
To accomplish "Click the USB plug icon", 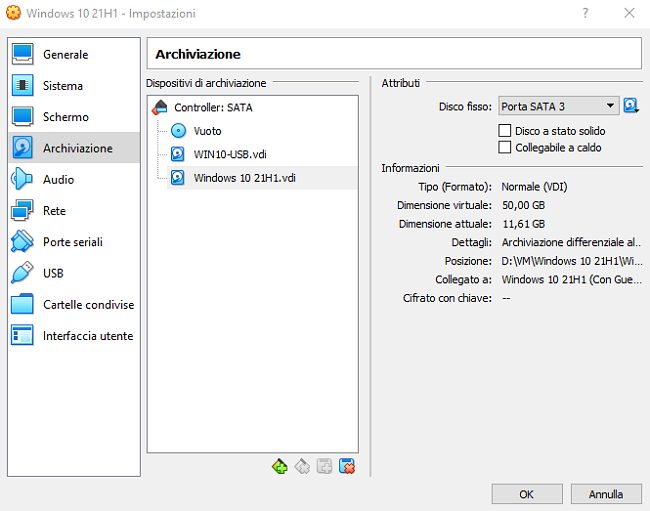I will coord(22,273).
